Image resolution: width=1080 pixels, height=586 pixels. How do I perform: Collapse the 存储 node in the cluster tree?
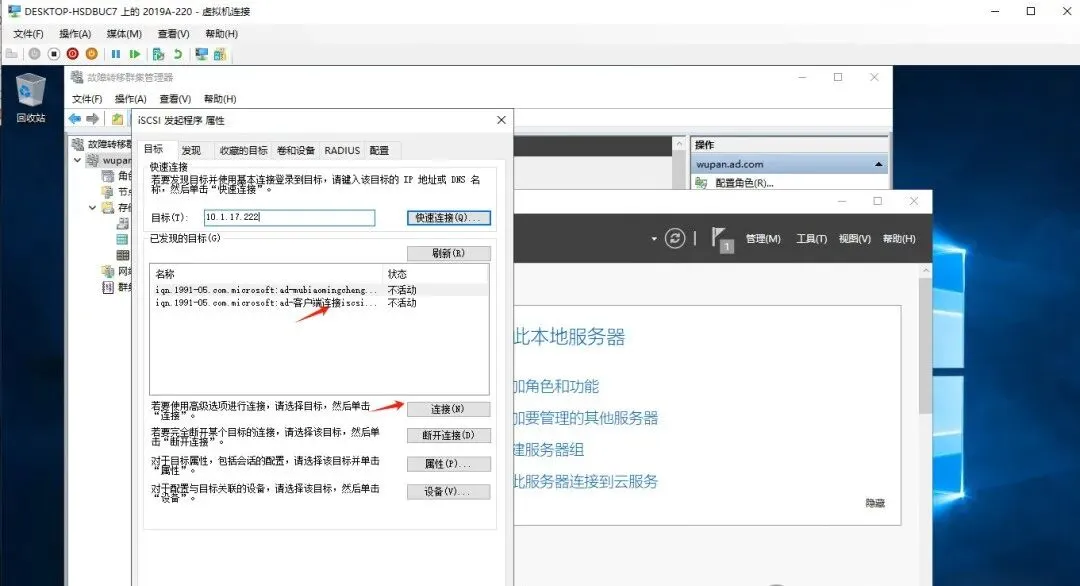tap(91, 207)
